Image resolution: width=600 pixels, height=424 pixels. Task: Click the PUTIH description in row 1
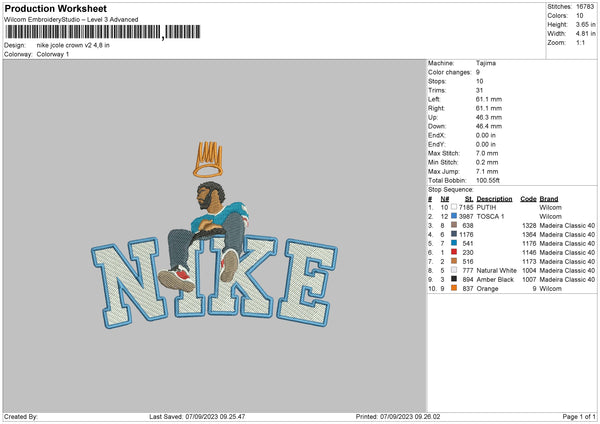tap(486, 207)
